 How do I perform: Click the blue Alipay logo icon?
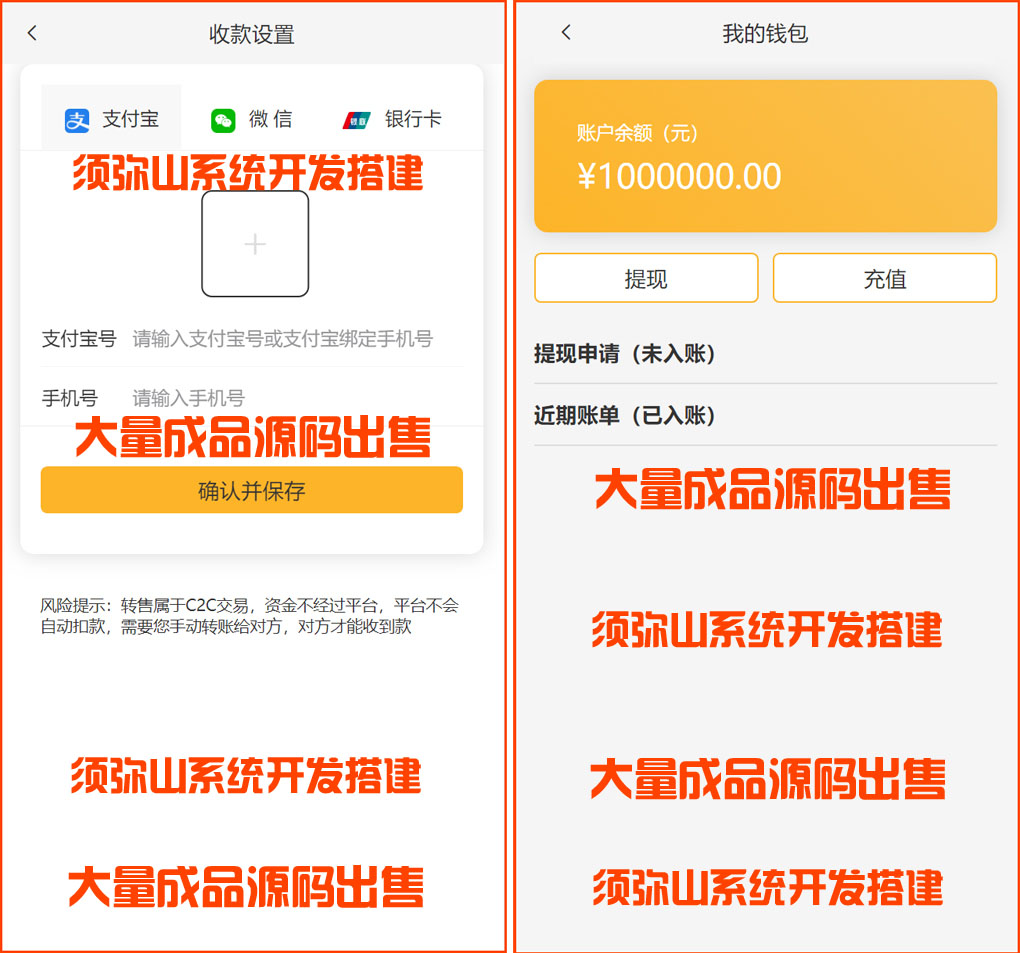77,120
